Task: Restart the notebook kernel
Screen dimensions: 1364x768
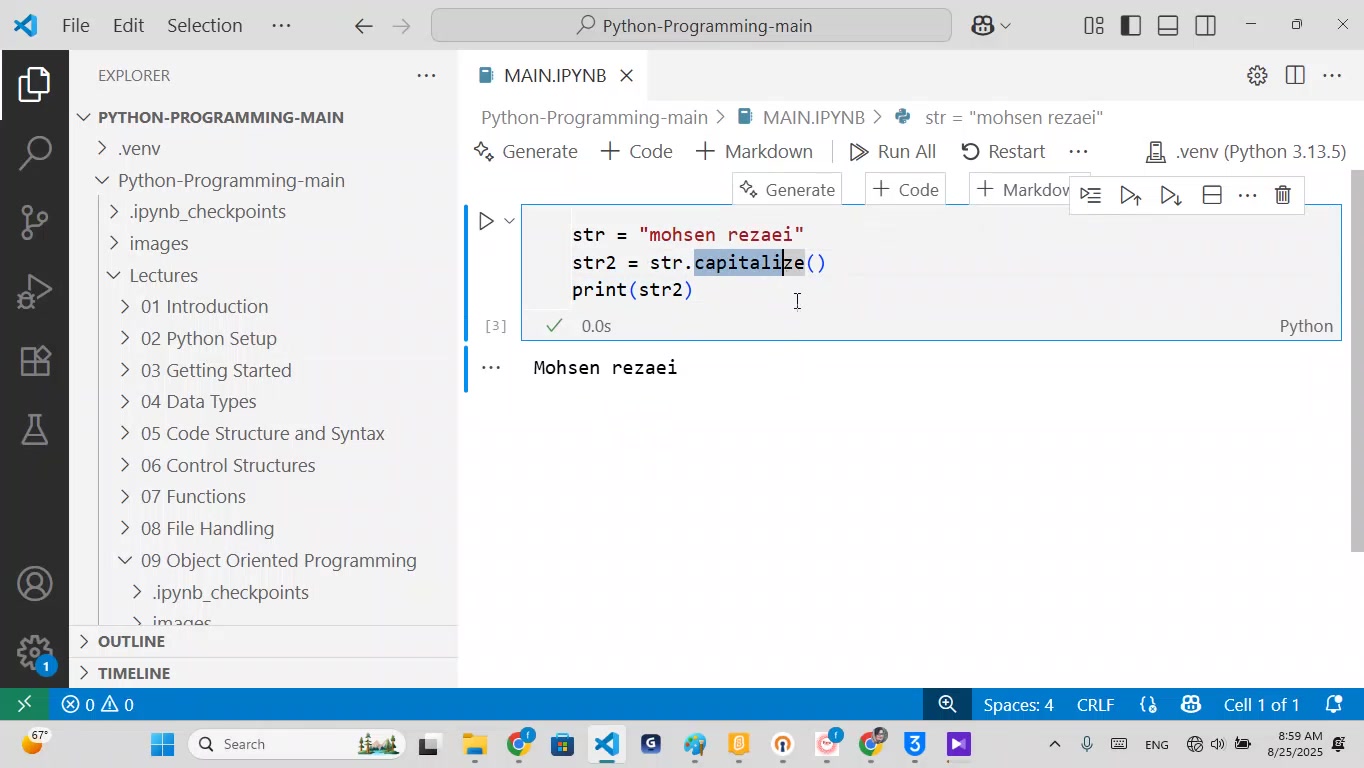Action: point(1003,152)
